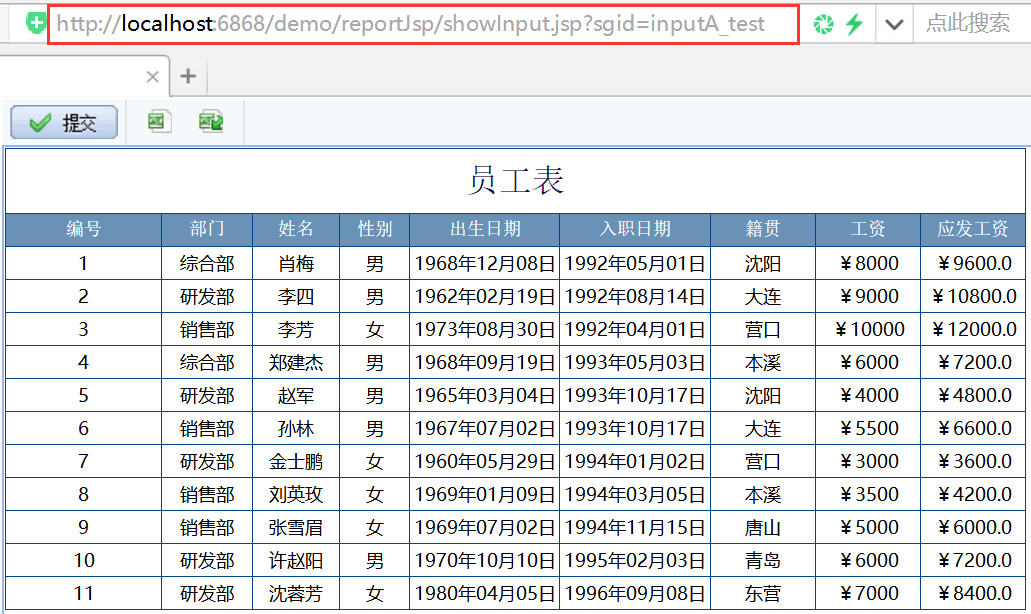Click the 点此搜索 search field

[x=968, y=23]
